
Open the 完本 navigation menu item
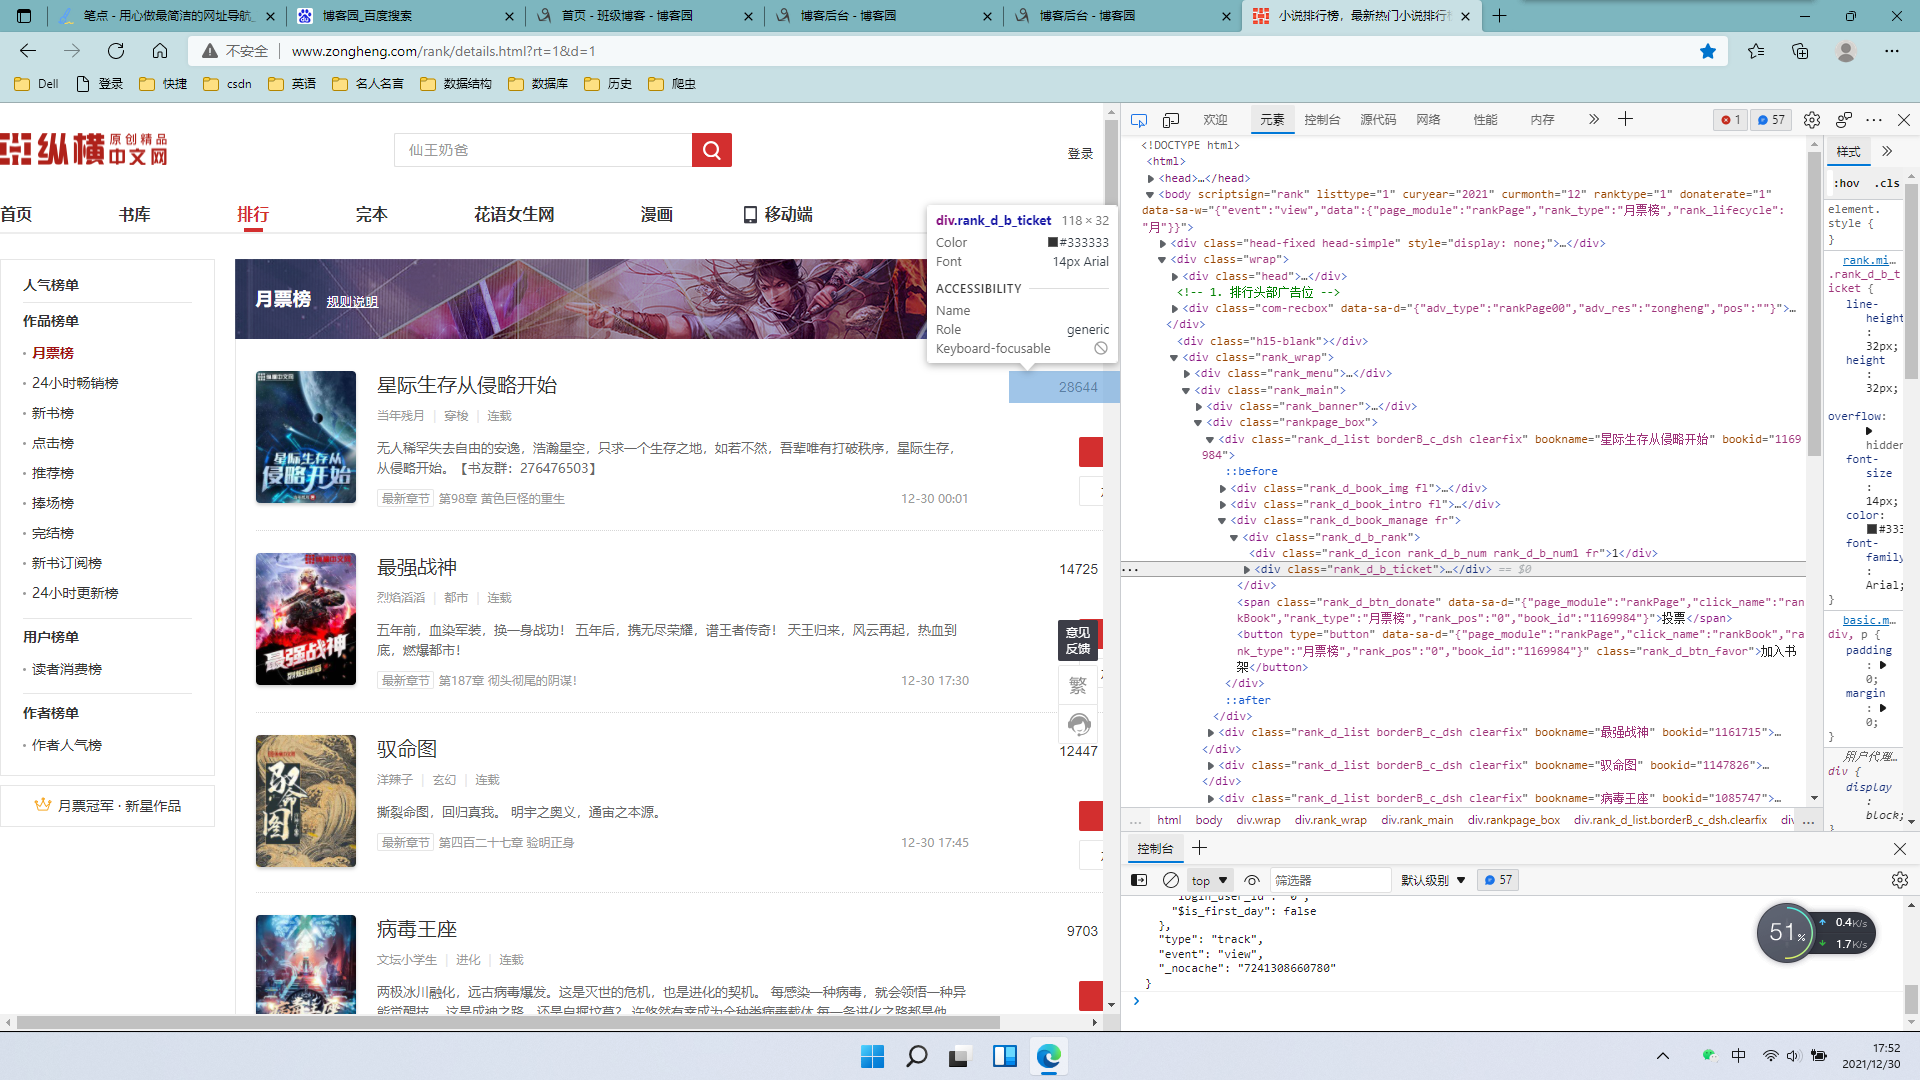pos(371,214)
